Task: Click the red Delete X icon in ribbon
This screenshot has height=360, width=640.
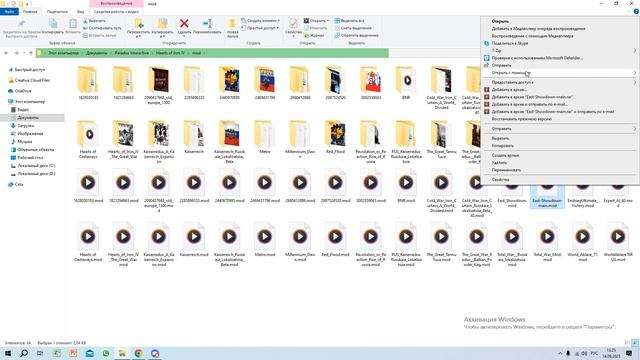Action: 184,24
